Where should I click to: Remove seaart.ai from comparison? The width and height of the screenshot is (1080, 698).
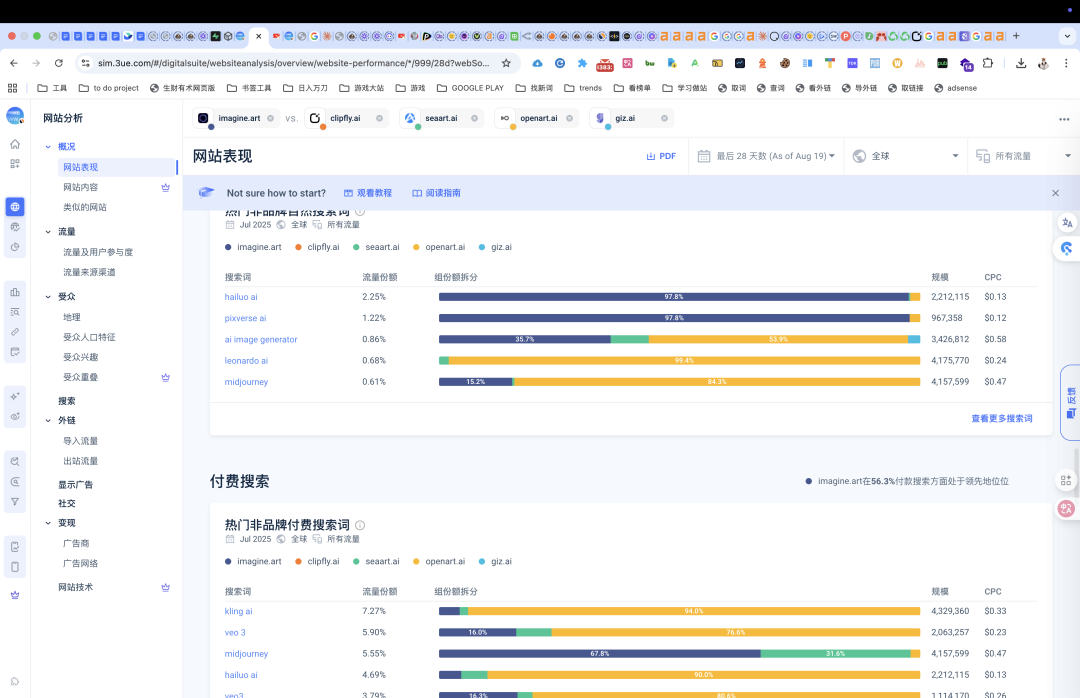click(x=475, y=119)
